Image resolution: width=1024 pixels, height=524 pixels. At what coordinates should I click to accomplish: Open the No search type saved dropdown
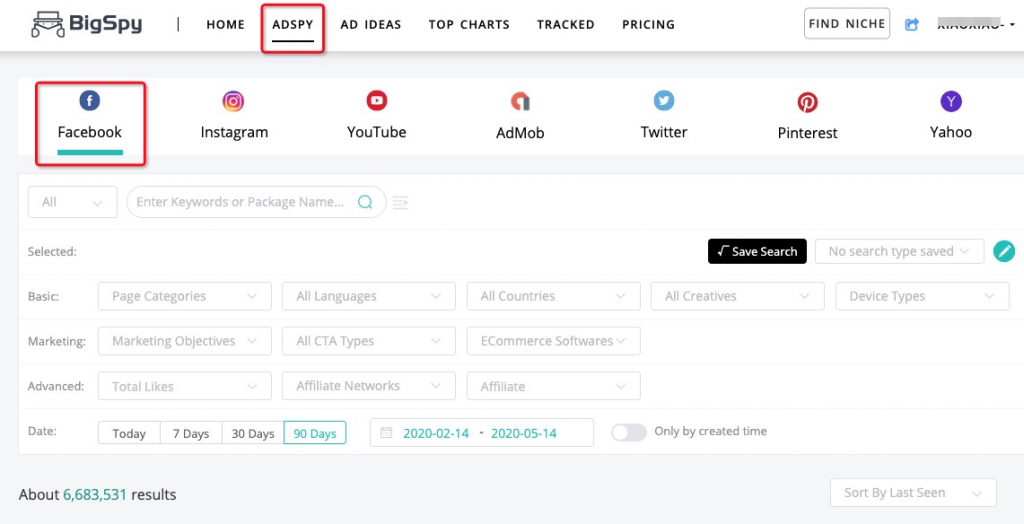click(899, 251)
